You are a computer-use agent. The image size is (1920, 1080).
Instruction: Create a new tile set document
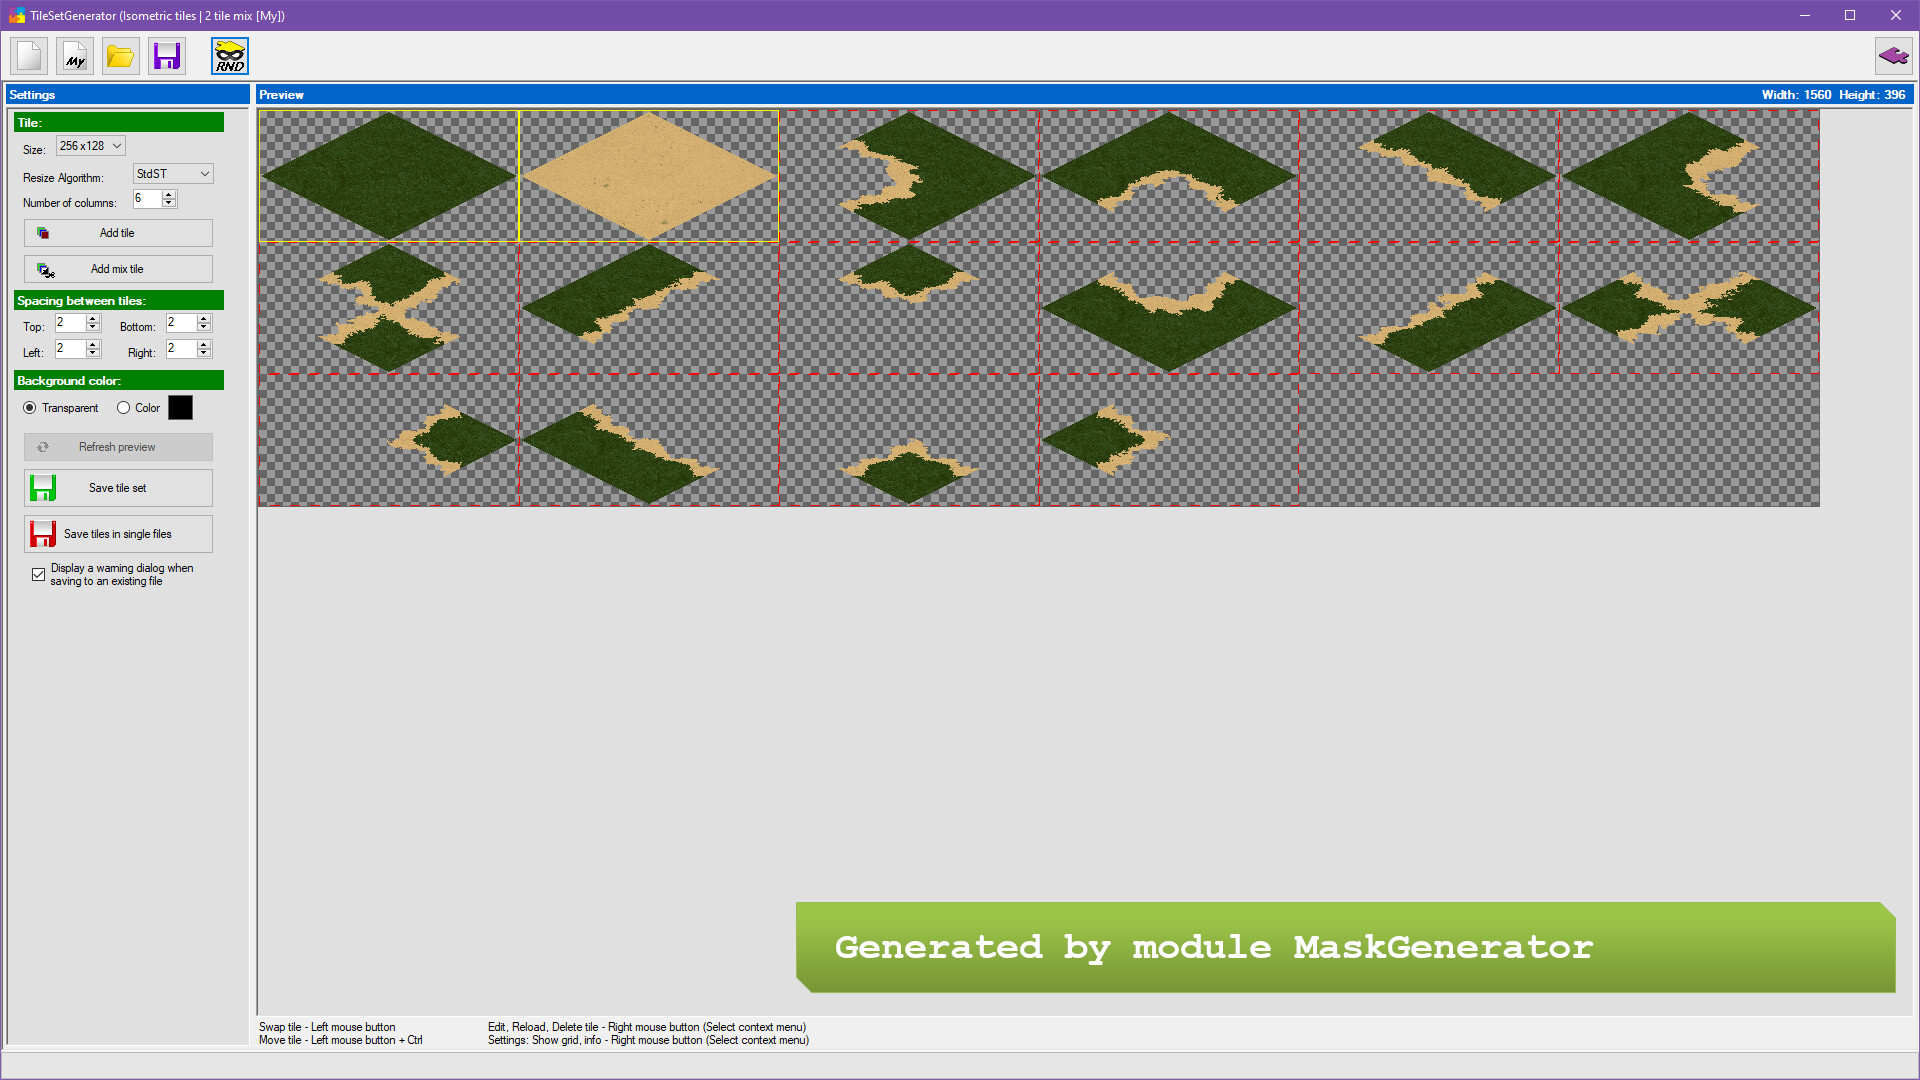coord(28,56)
